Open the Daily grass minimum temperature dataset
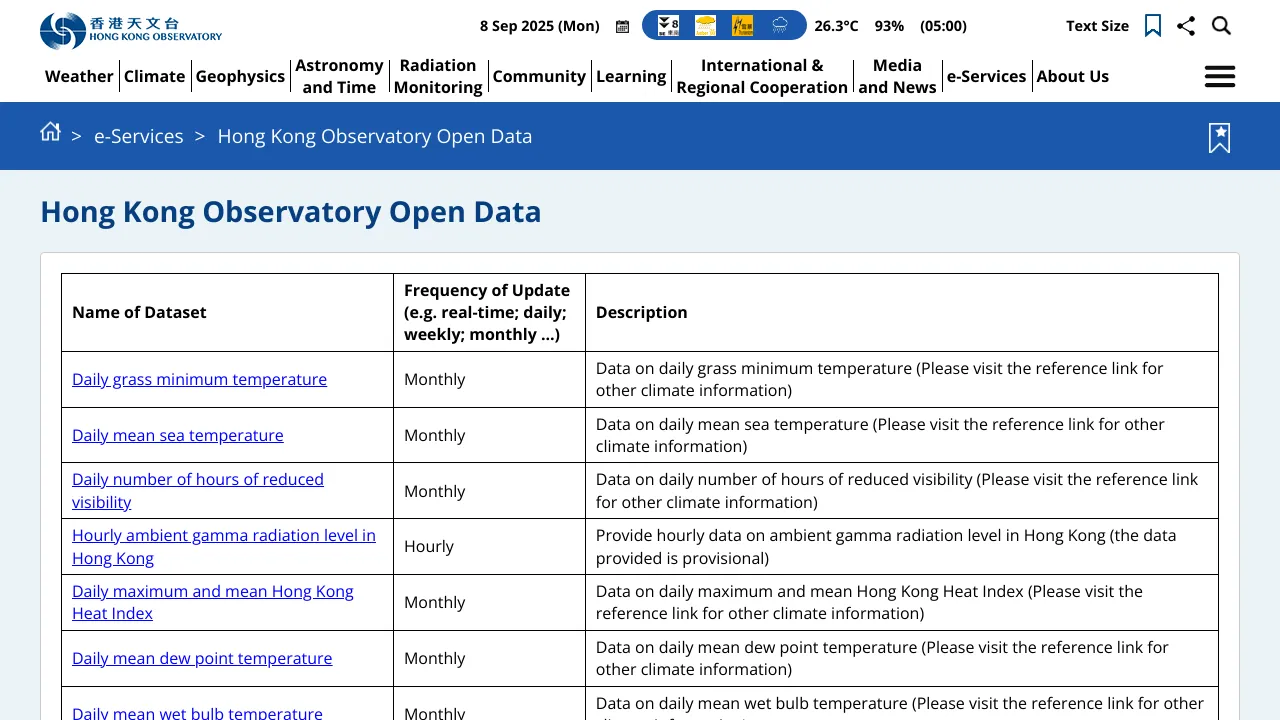The width and height of the screenshot is (1280, 720). (x=199, y=379)
